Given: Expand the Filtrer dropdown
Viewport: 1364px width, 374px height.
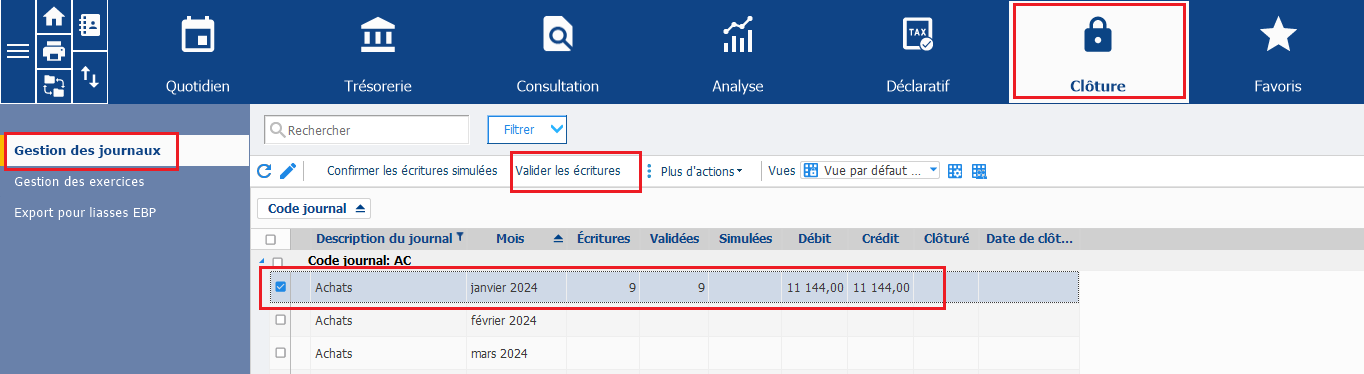Looking at the screenshot, I should pyautogui.click(x=527, y=129).
